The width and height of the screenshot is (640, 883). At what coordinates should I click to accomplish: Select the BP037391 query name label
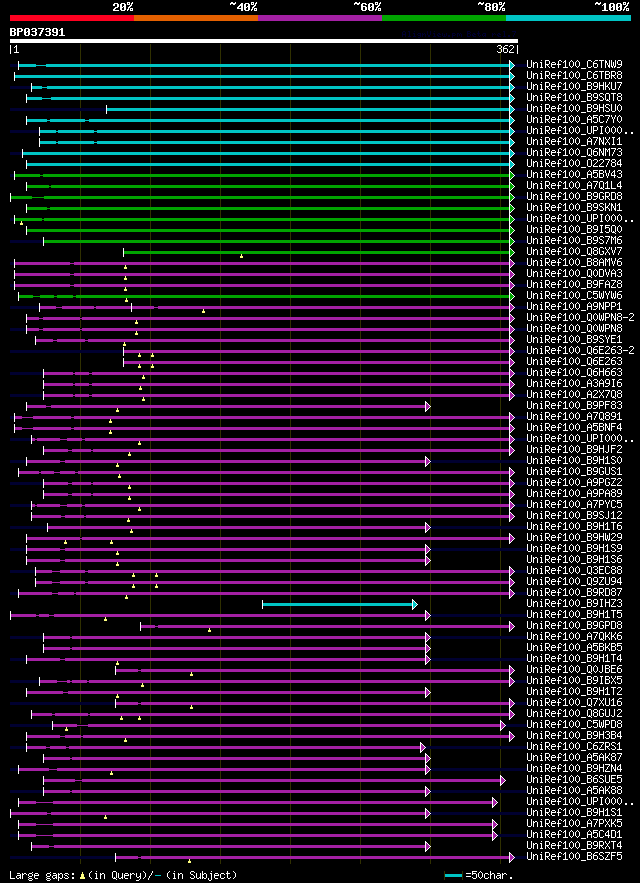[37, 32]
